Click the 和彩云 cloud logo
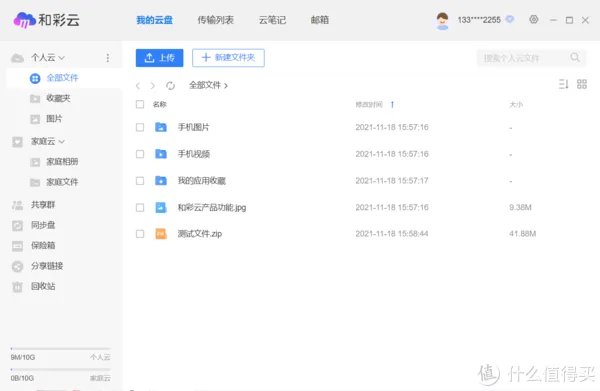Viewport: 600px width, 391px height. (25, 20)
